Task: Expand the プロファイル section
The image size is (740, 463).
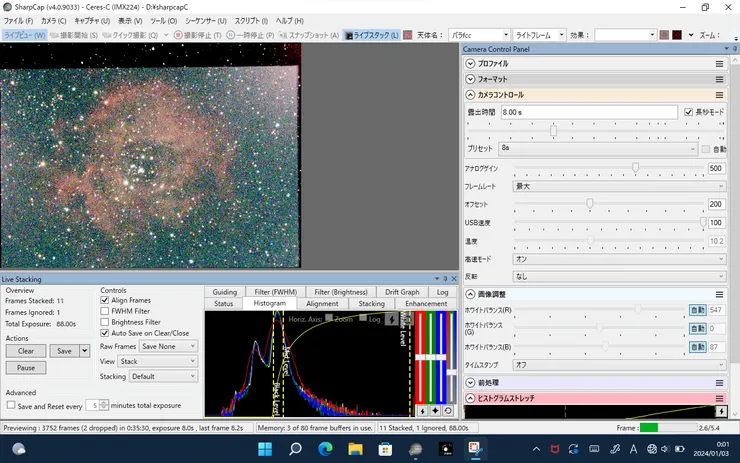Action: tap(471, 64)
